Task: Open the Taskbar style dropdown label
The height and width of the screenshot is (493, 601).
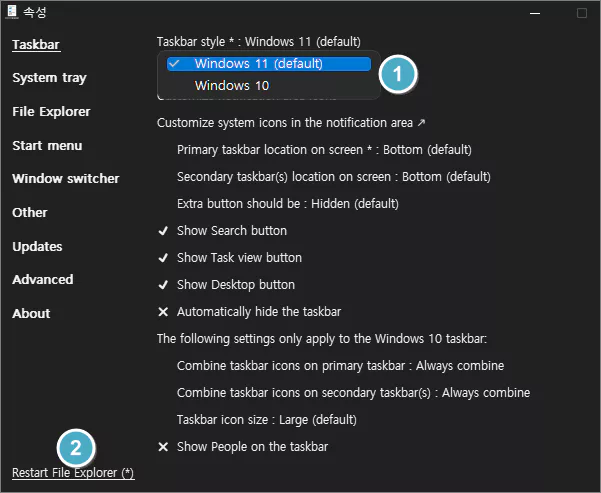Action: click(x=259, y=41)
